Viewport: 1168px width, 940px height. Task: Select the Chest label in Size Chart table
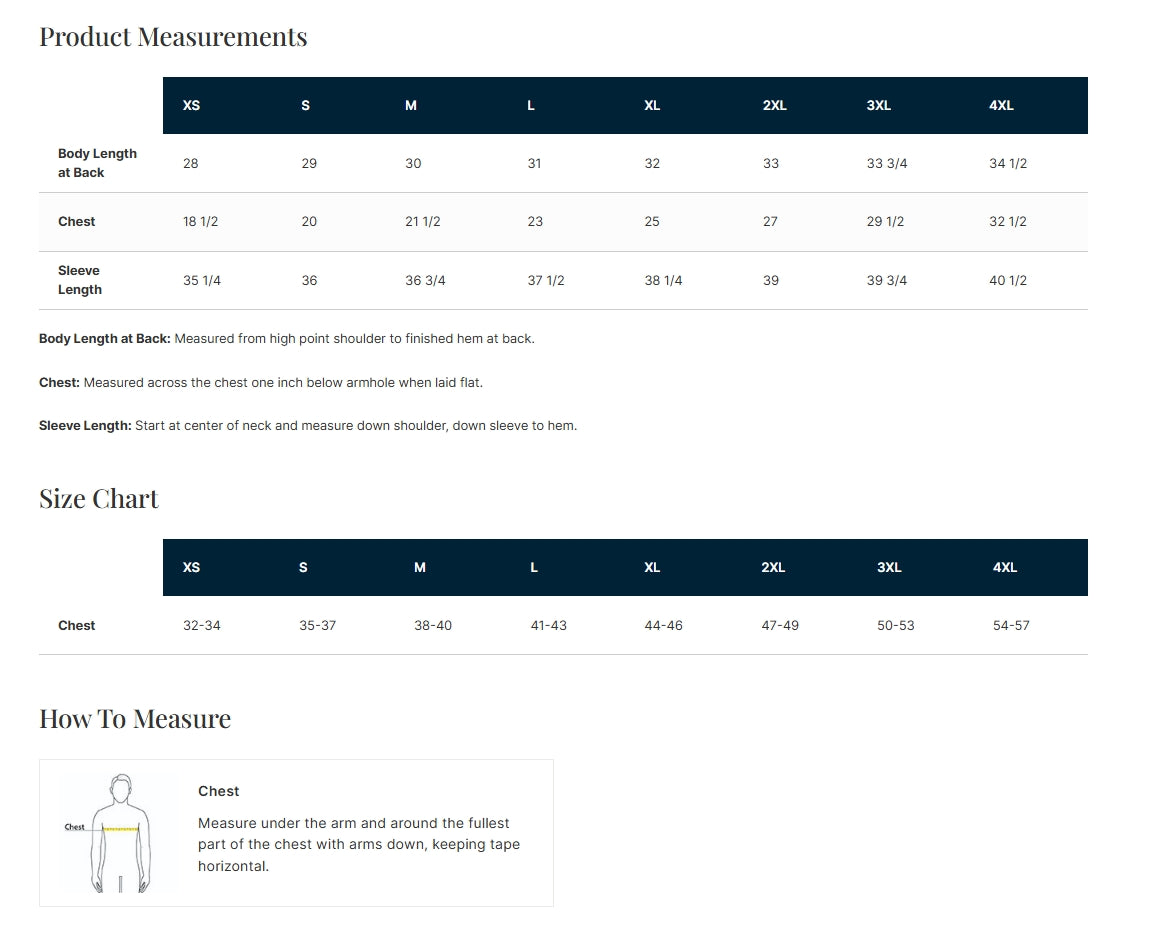point(77,626)
